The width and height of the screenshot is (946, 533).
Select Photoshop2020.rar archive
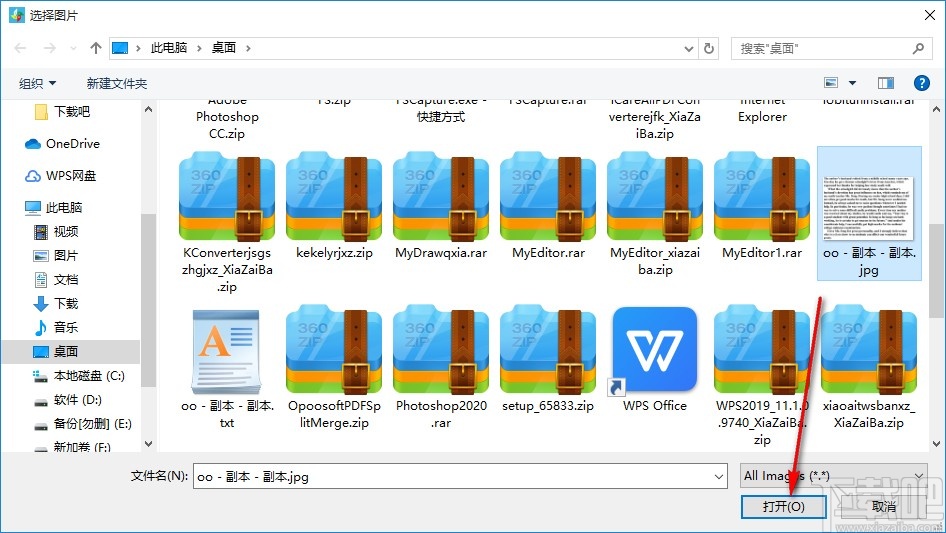coord(441,368)
